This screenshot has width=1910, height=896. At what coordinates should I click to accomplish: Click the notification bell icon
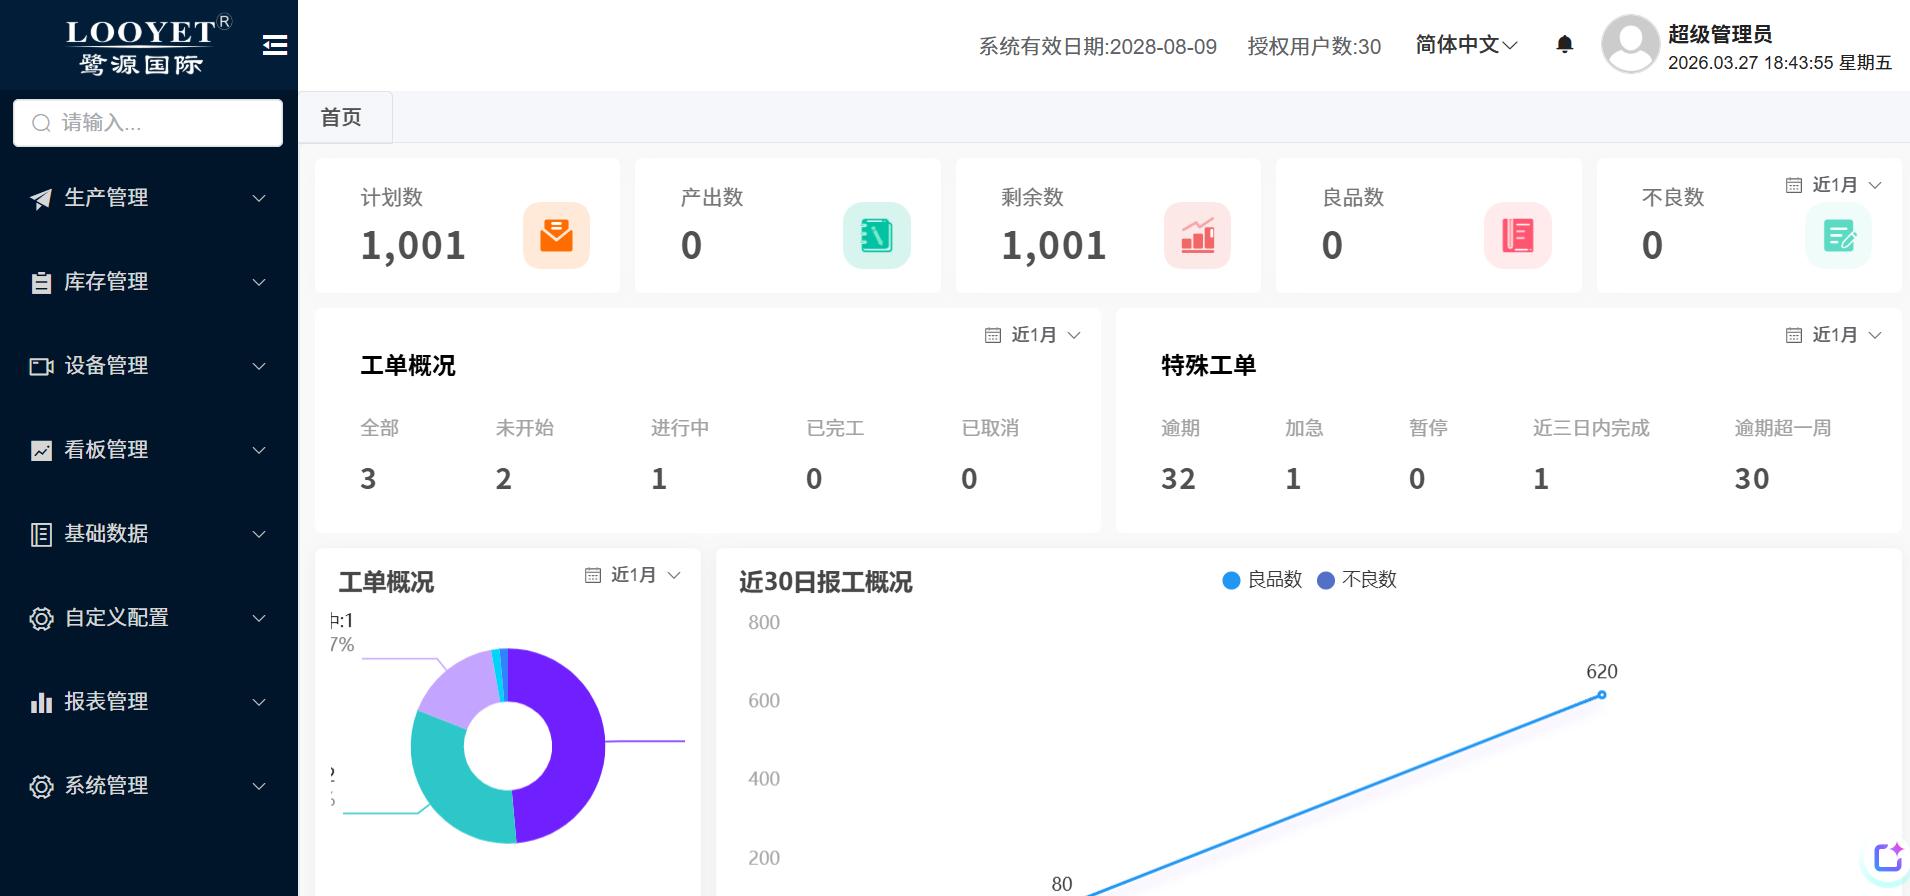click(x=1565, y=45)
